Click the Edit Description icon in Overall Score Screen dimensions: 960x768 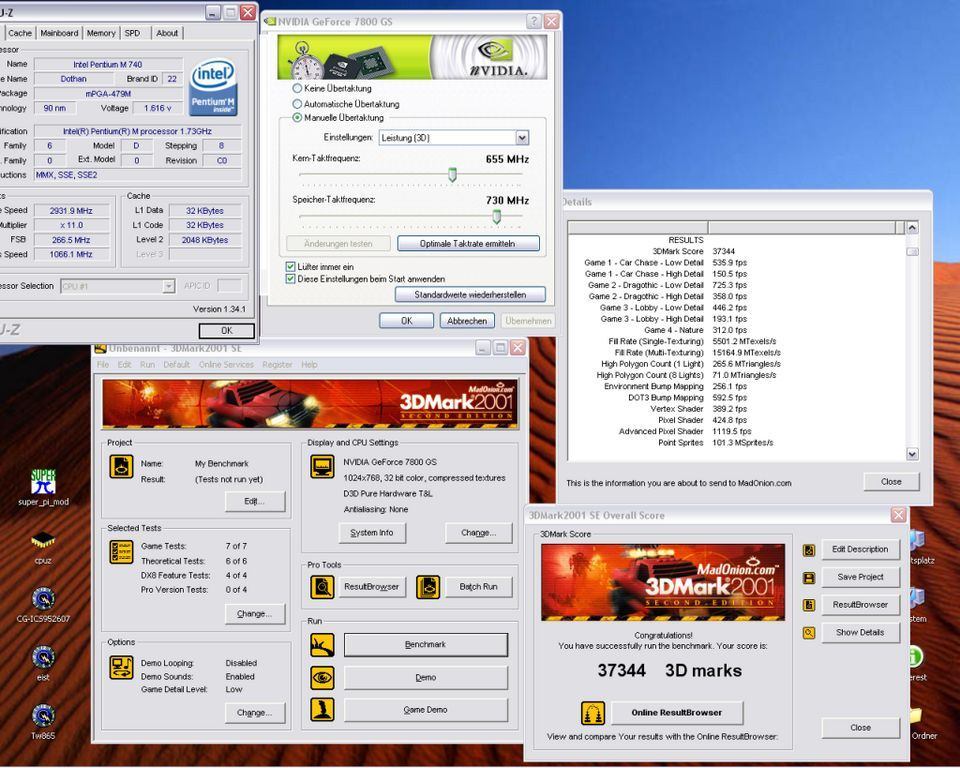809,550
